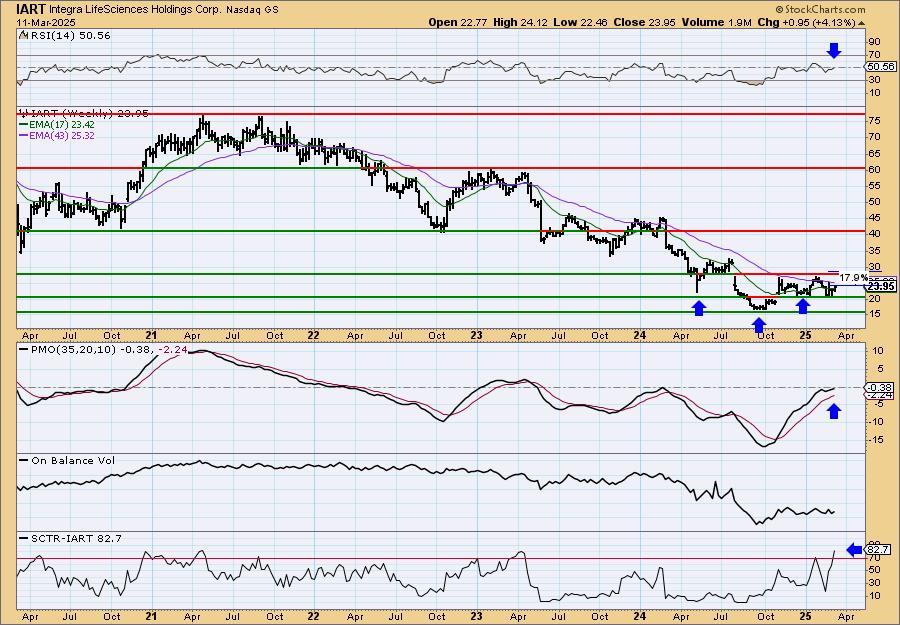Select the 'Close 23.95' header value
This screenshot has height=625, width=900.
click(x=645, y=22)
